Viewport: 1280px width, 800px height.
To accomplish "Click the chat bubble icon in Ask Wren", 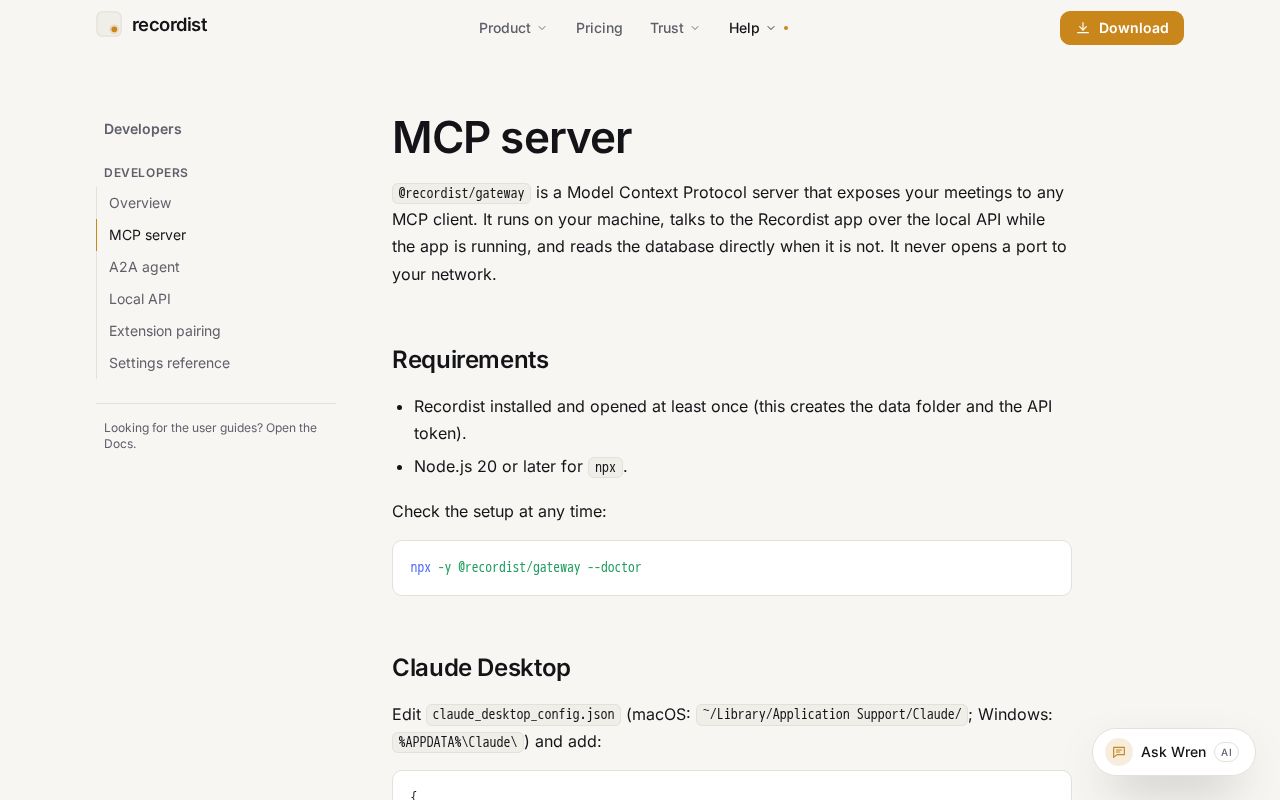I will click(1119, 752).
